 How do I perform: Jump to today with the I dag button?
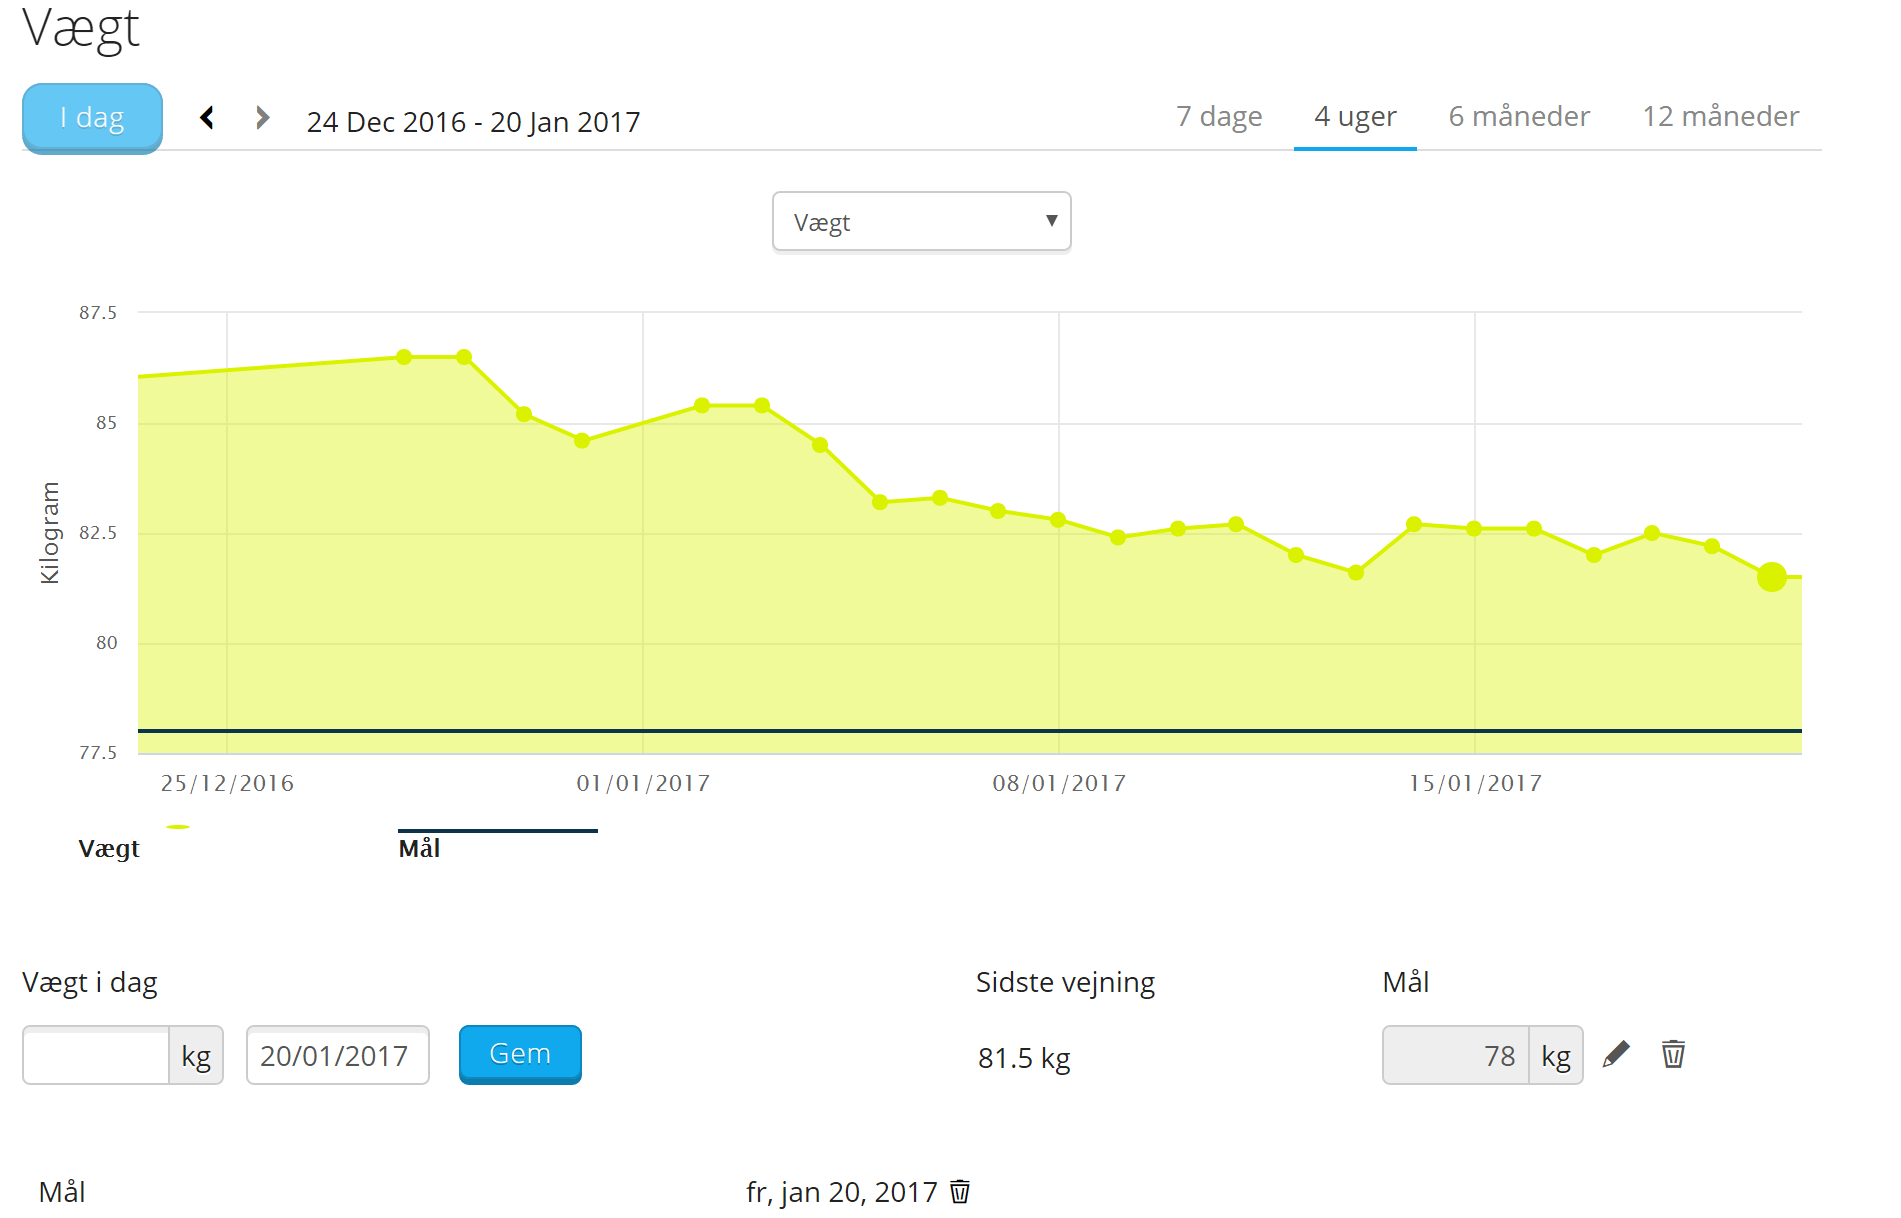coord(91,117)
